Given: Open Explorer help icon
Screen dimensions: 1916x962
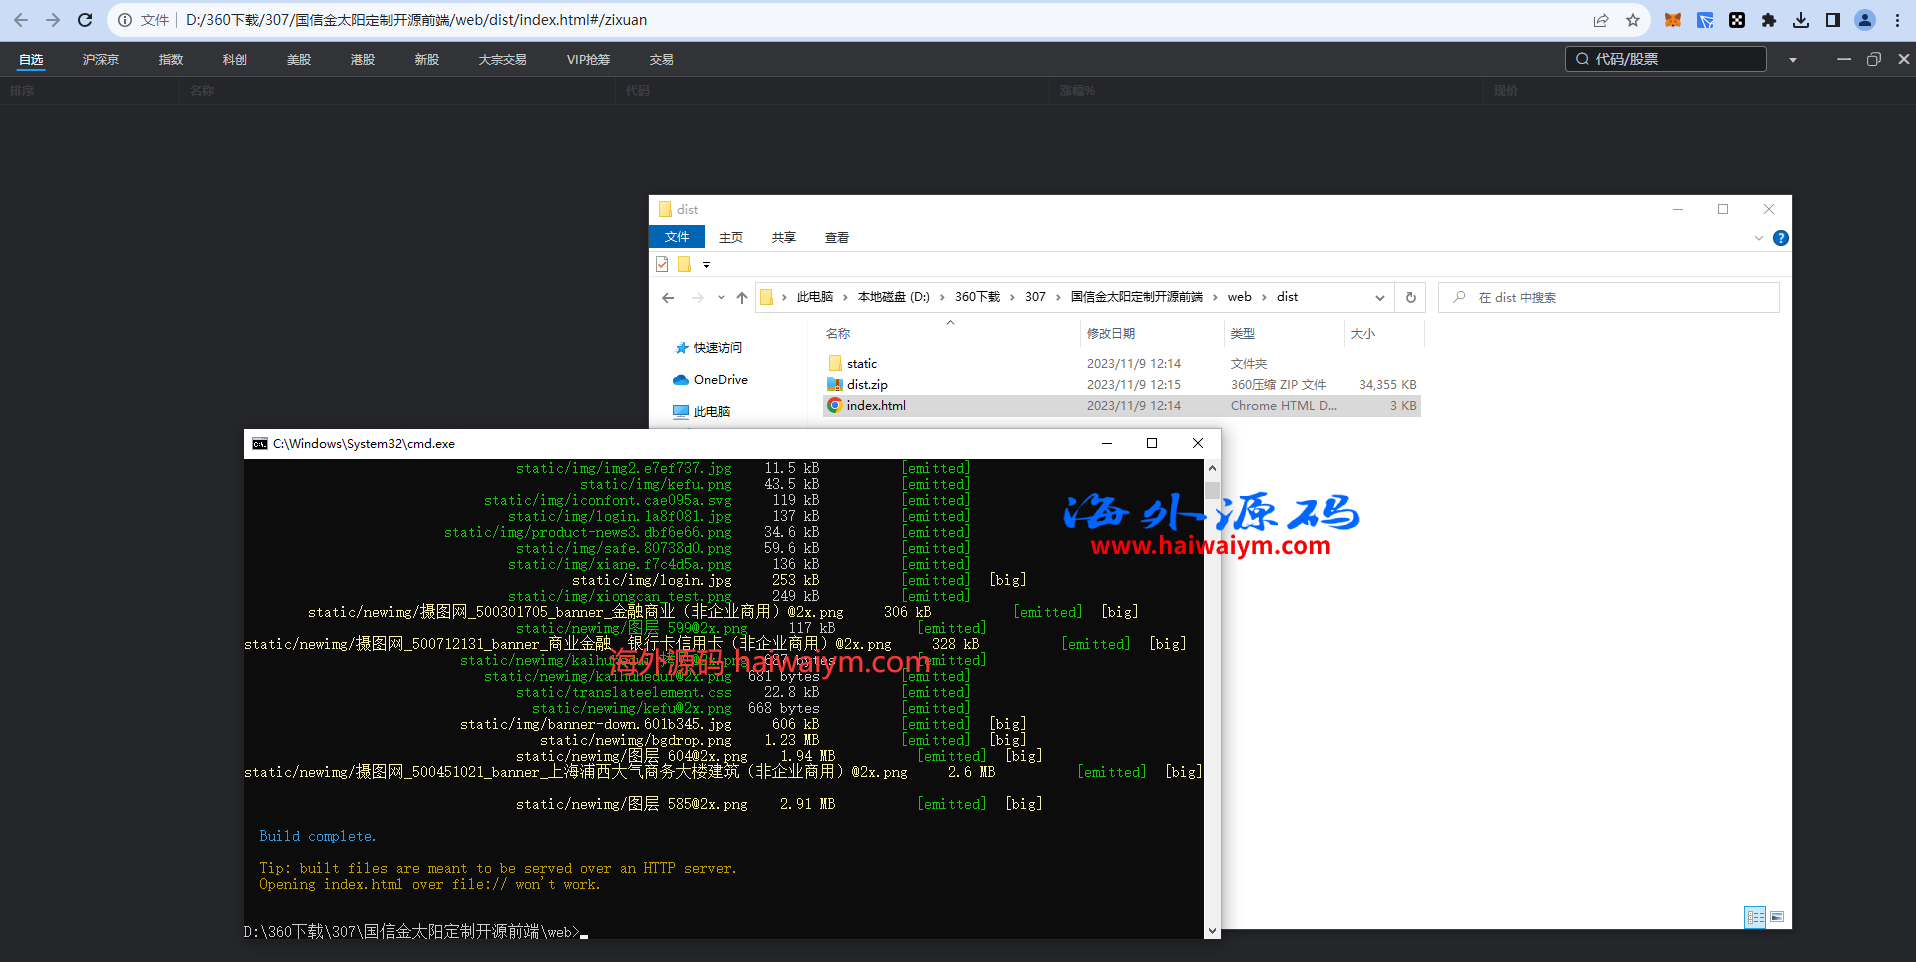Looking at the screenshot, I should 1780,238.
